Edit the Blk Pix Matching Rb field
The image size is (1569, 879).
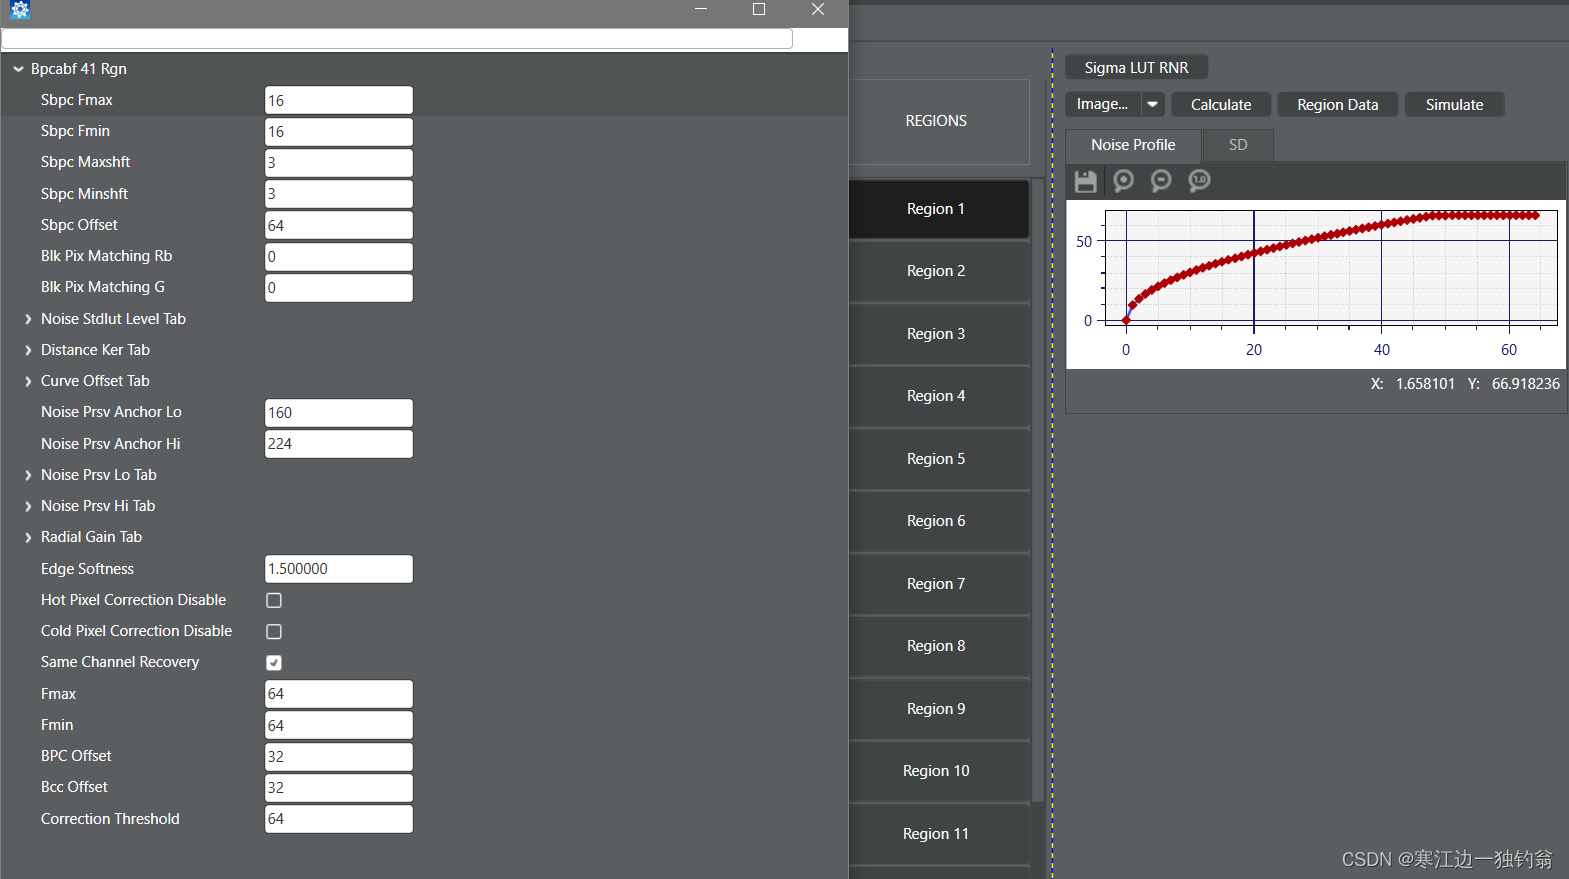(339, 256)
